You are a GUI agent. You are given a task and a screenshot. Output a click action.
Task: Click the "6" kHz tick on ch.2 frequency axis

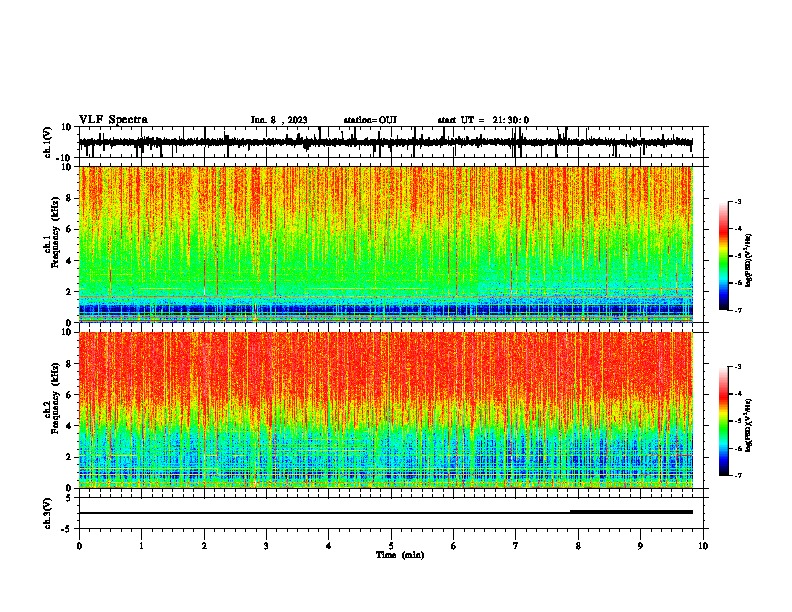[x=69, y=395]
